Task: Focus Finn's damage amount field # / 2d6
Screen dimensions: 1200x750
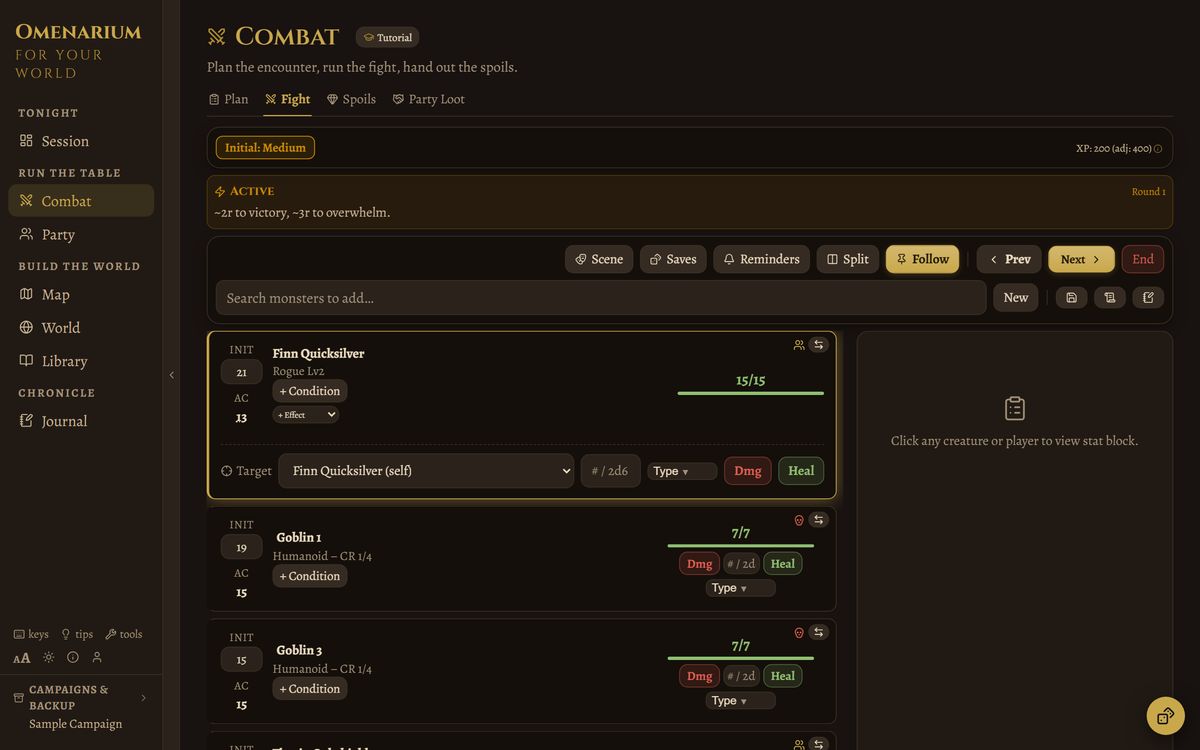Action: 611,471
